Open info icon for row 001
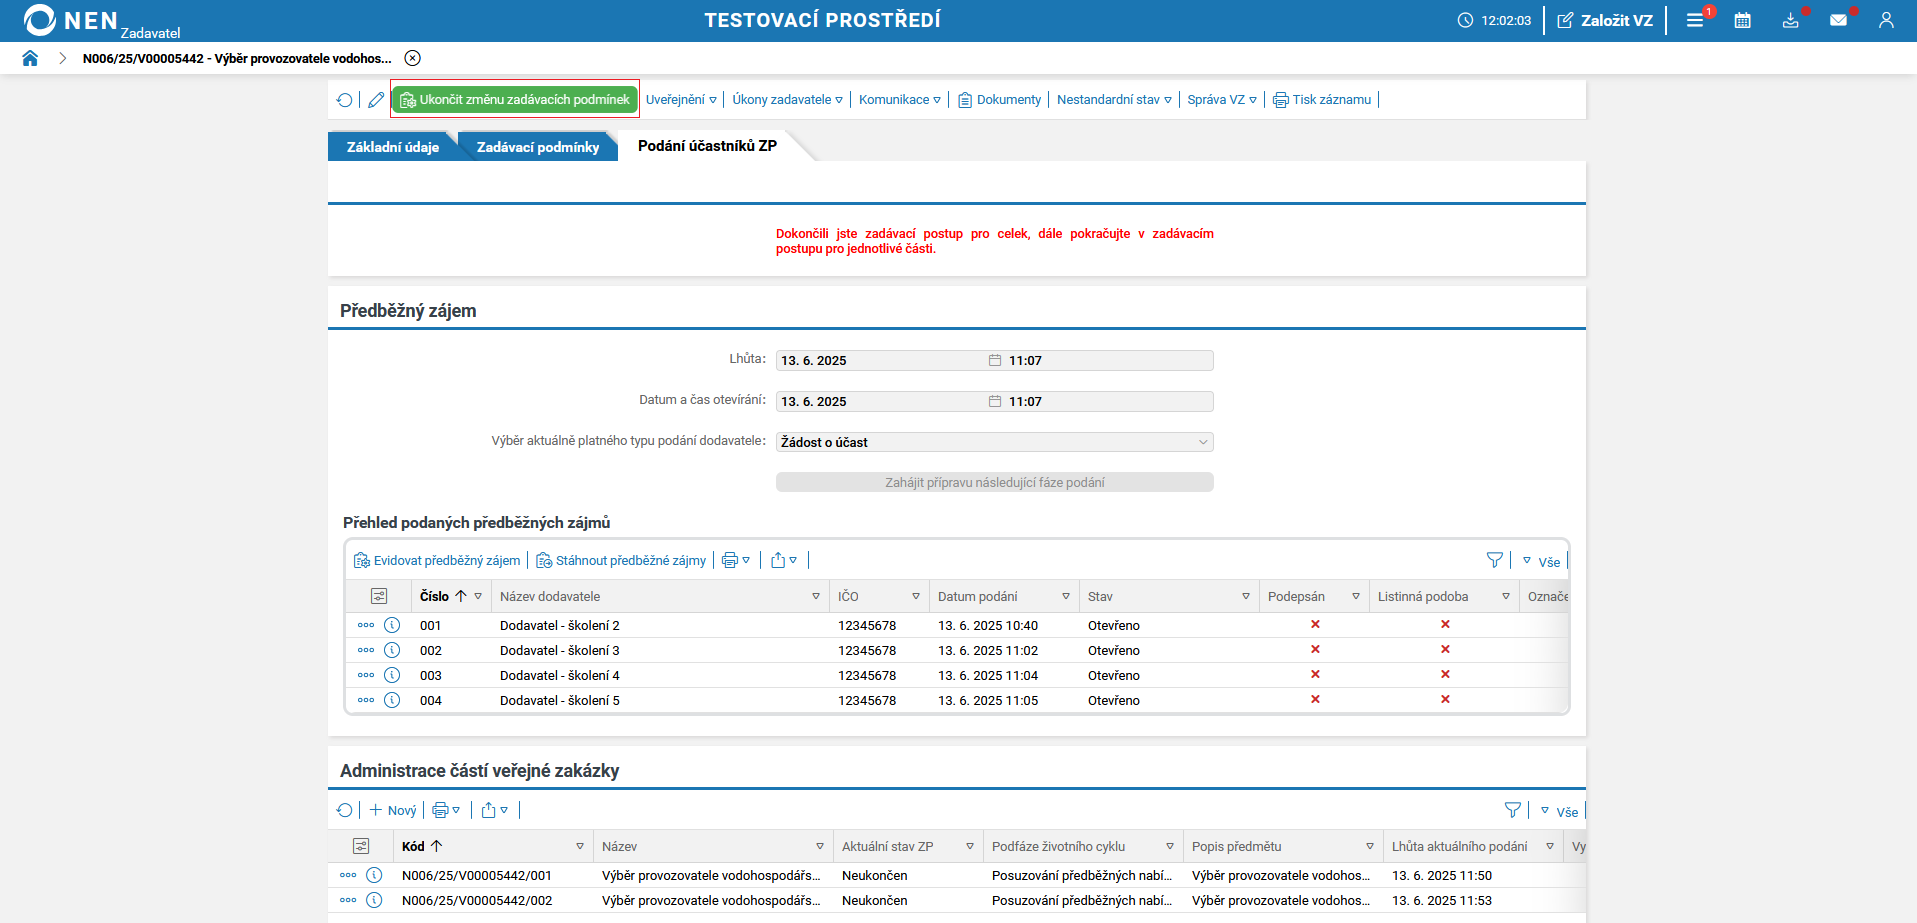Screen dimensions: 1917x923 tap(392, 625)
